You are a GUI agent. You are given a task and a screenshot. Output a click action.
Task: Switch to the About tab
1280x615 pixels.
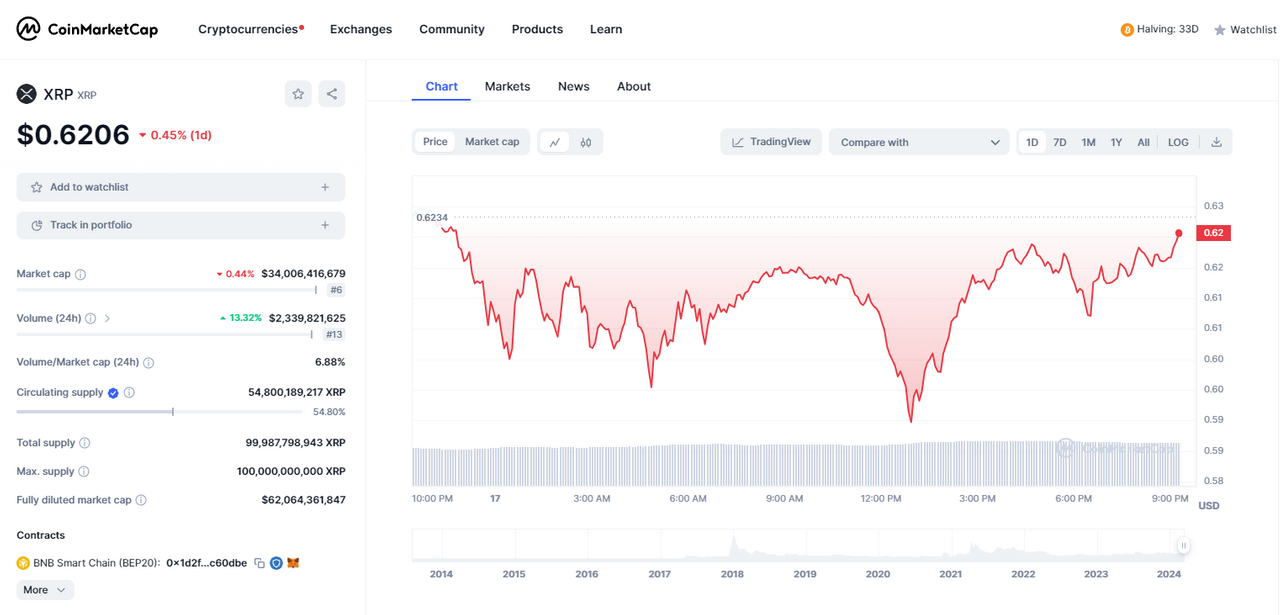(634, 86)
